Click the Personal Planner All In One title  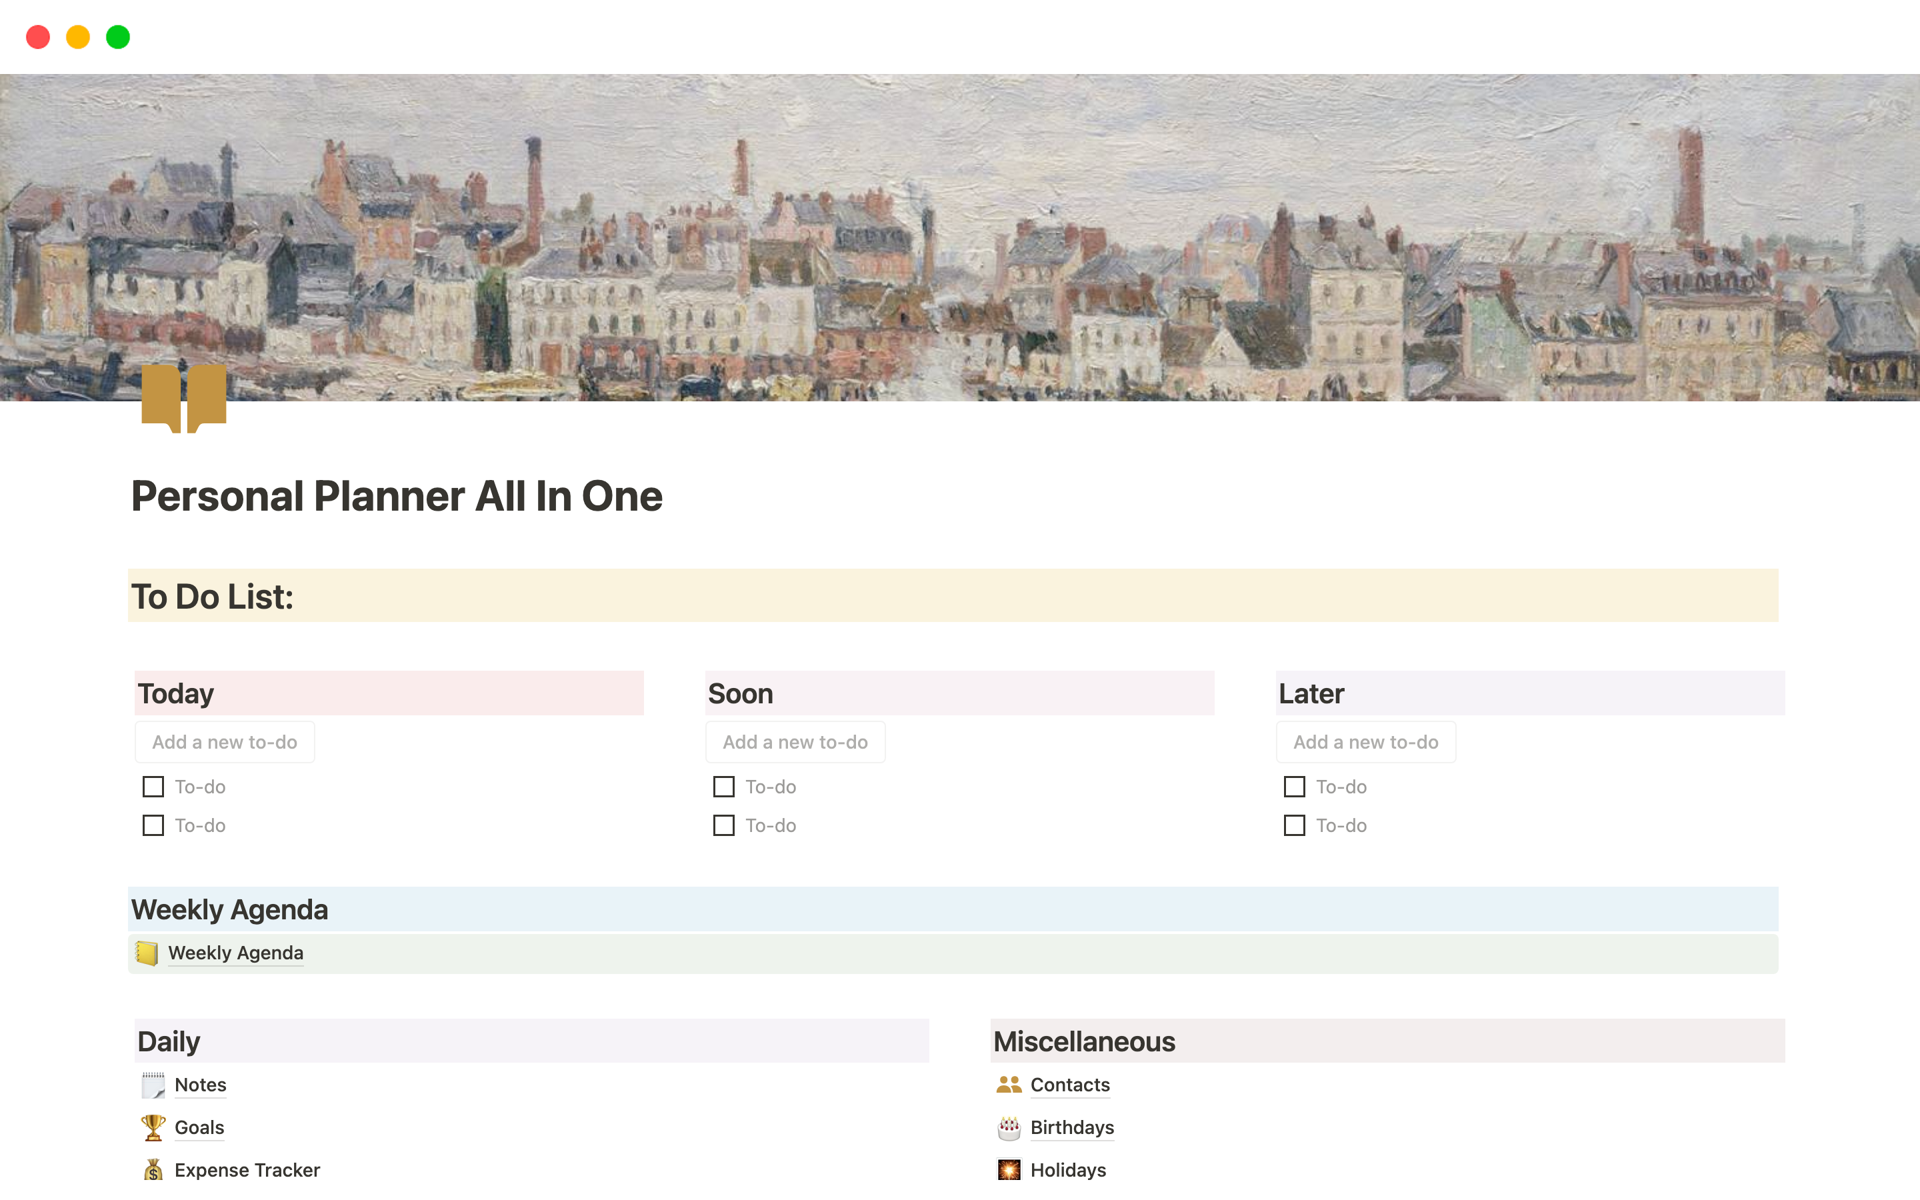click(x=397, y=496)
